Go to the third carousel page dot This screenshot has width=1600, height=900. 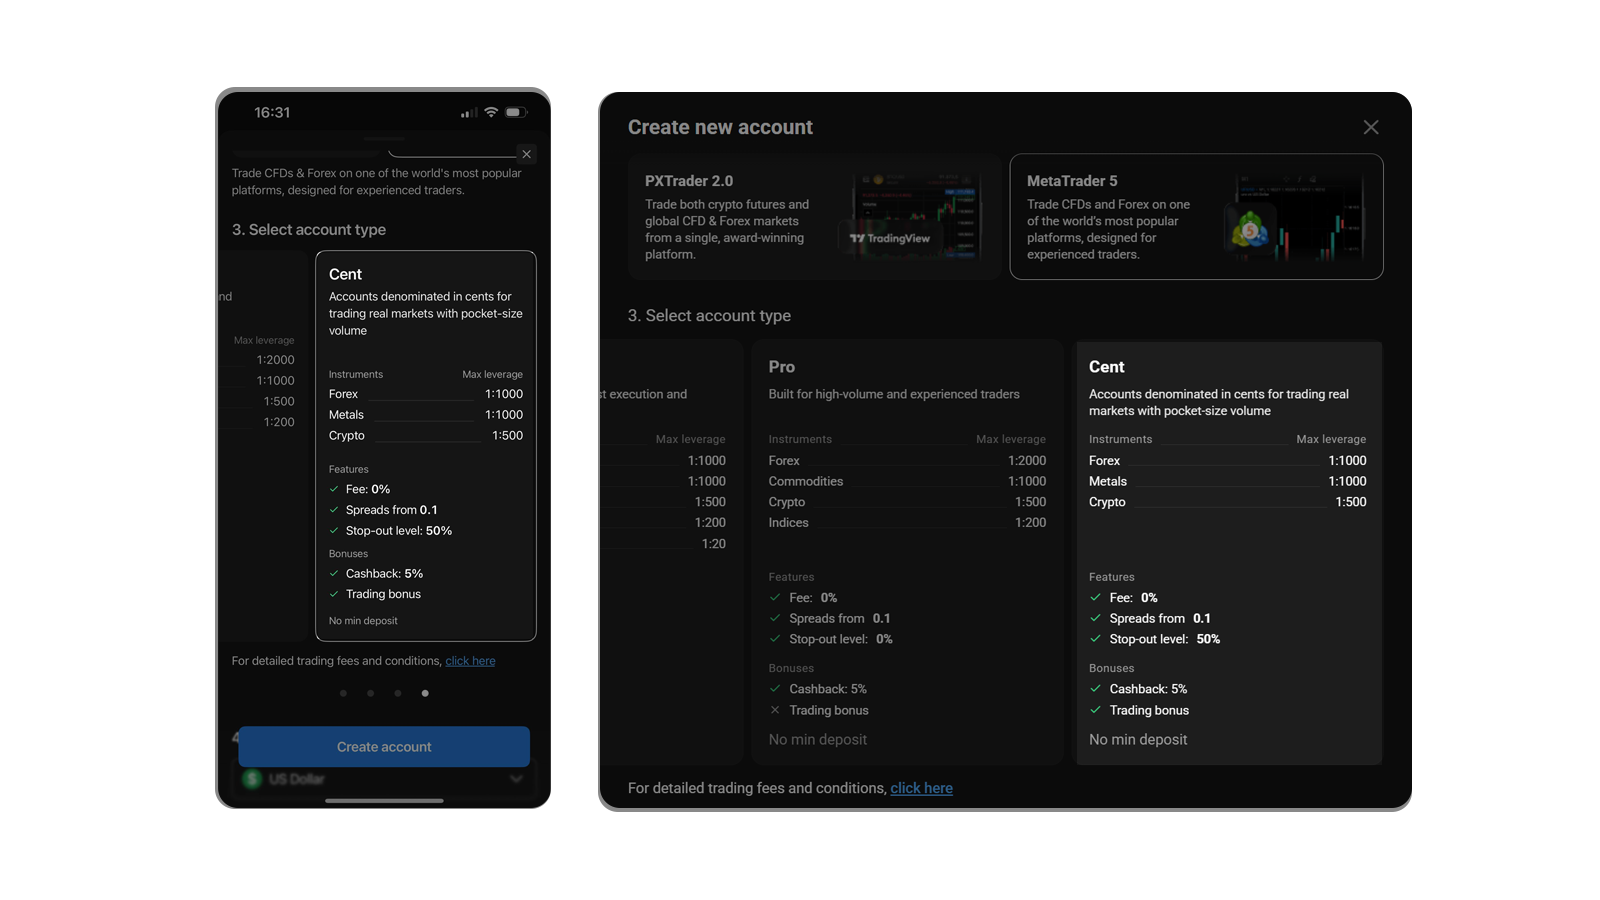click(x=398, y=693)
